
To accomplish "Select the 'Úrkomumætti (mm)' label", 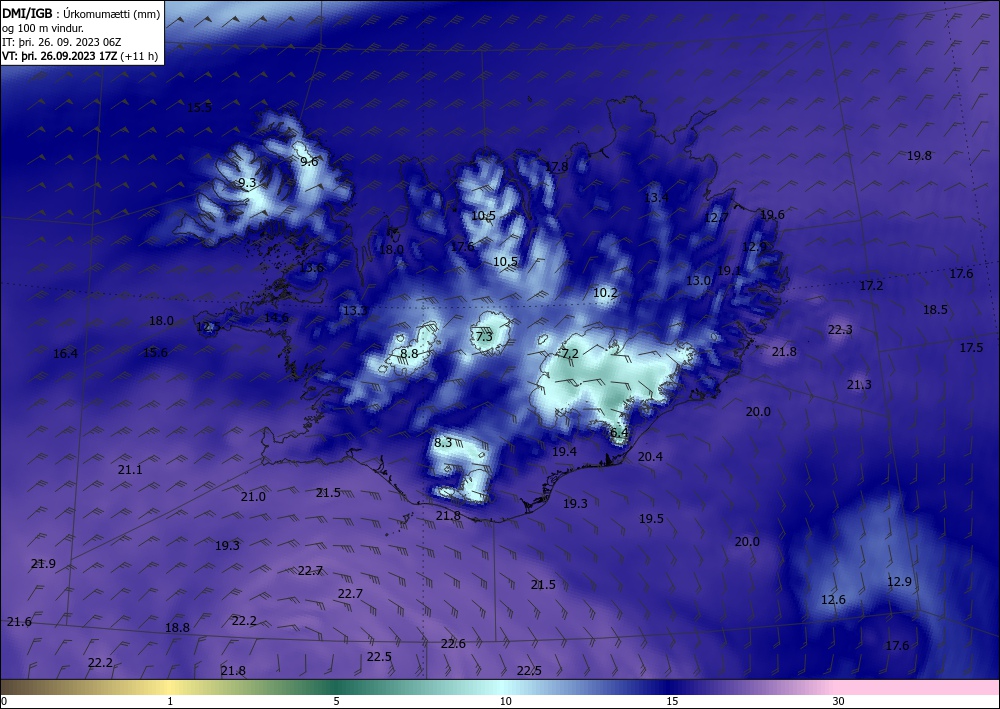I will point(112,13).
